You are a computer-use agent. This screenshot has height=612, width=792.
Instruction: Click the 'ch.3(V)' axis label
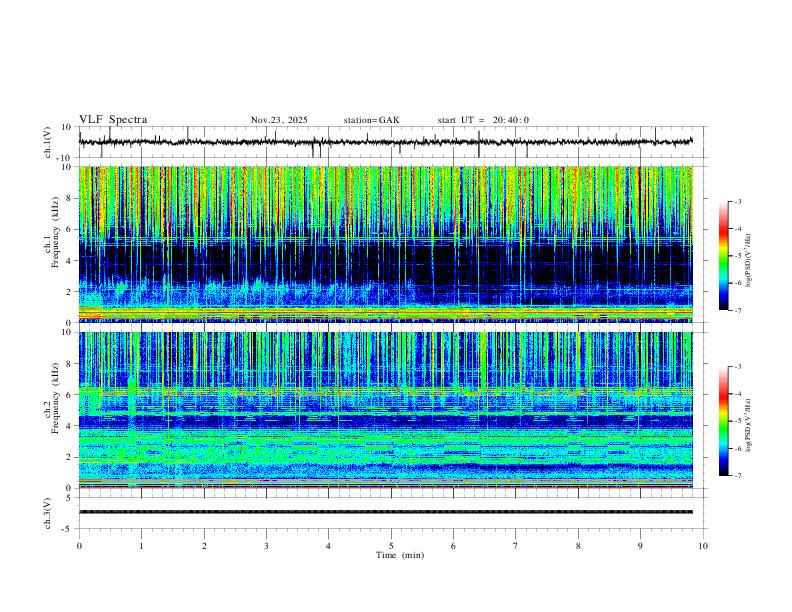48,513
